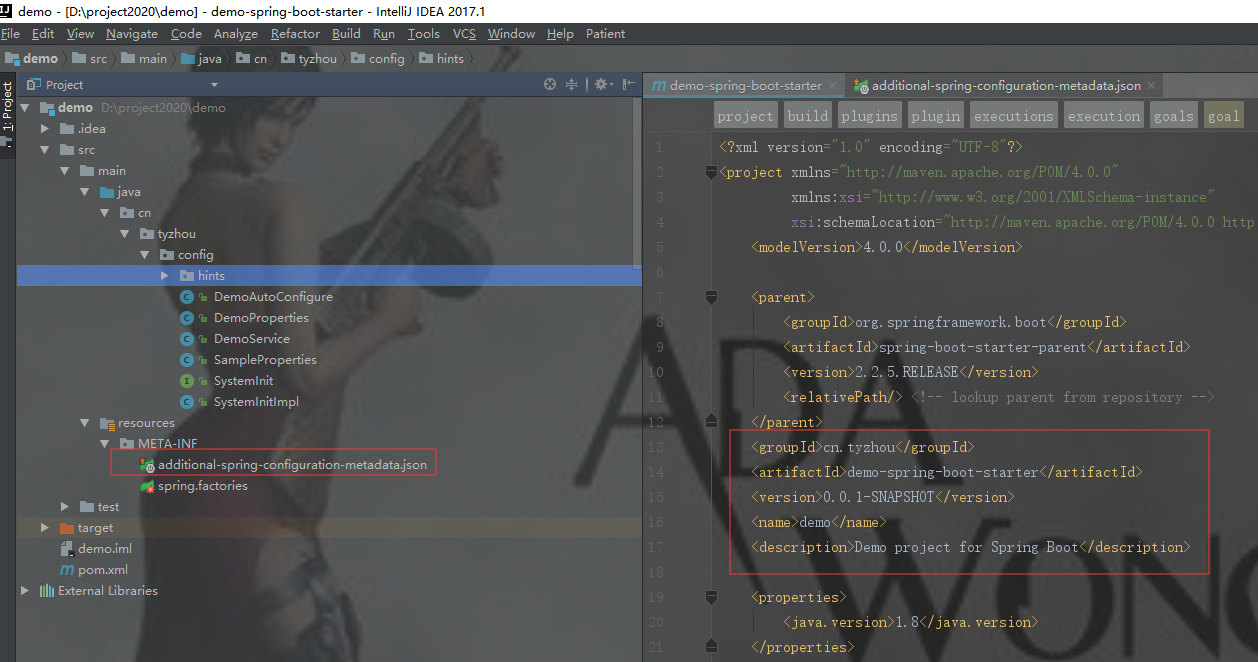Click the DemoProperties class icon
The height and width of the screenshot is (662, 1258).
[x=186, y=318]
